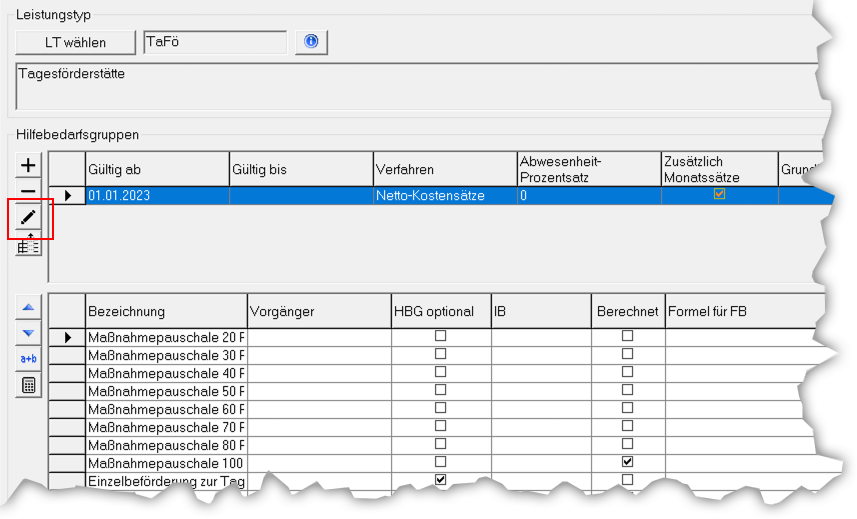Click the Gültig ab column header
Viewport: 857px width, 519px height.
(x=157, y=169)
